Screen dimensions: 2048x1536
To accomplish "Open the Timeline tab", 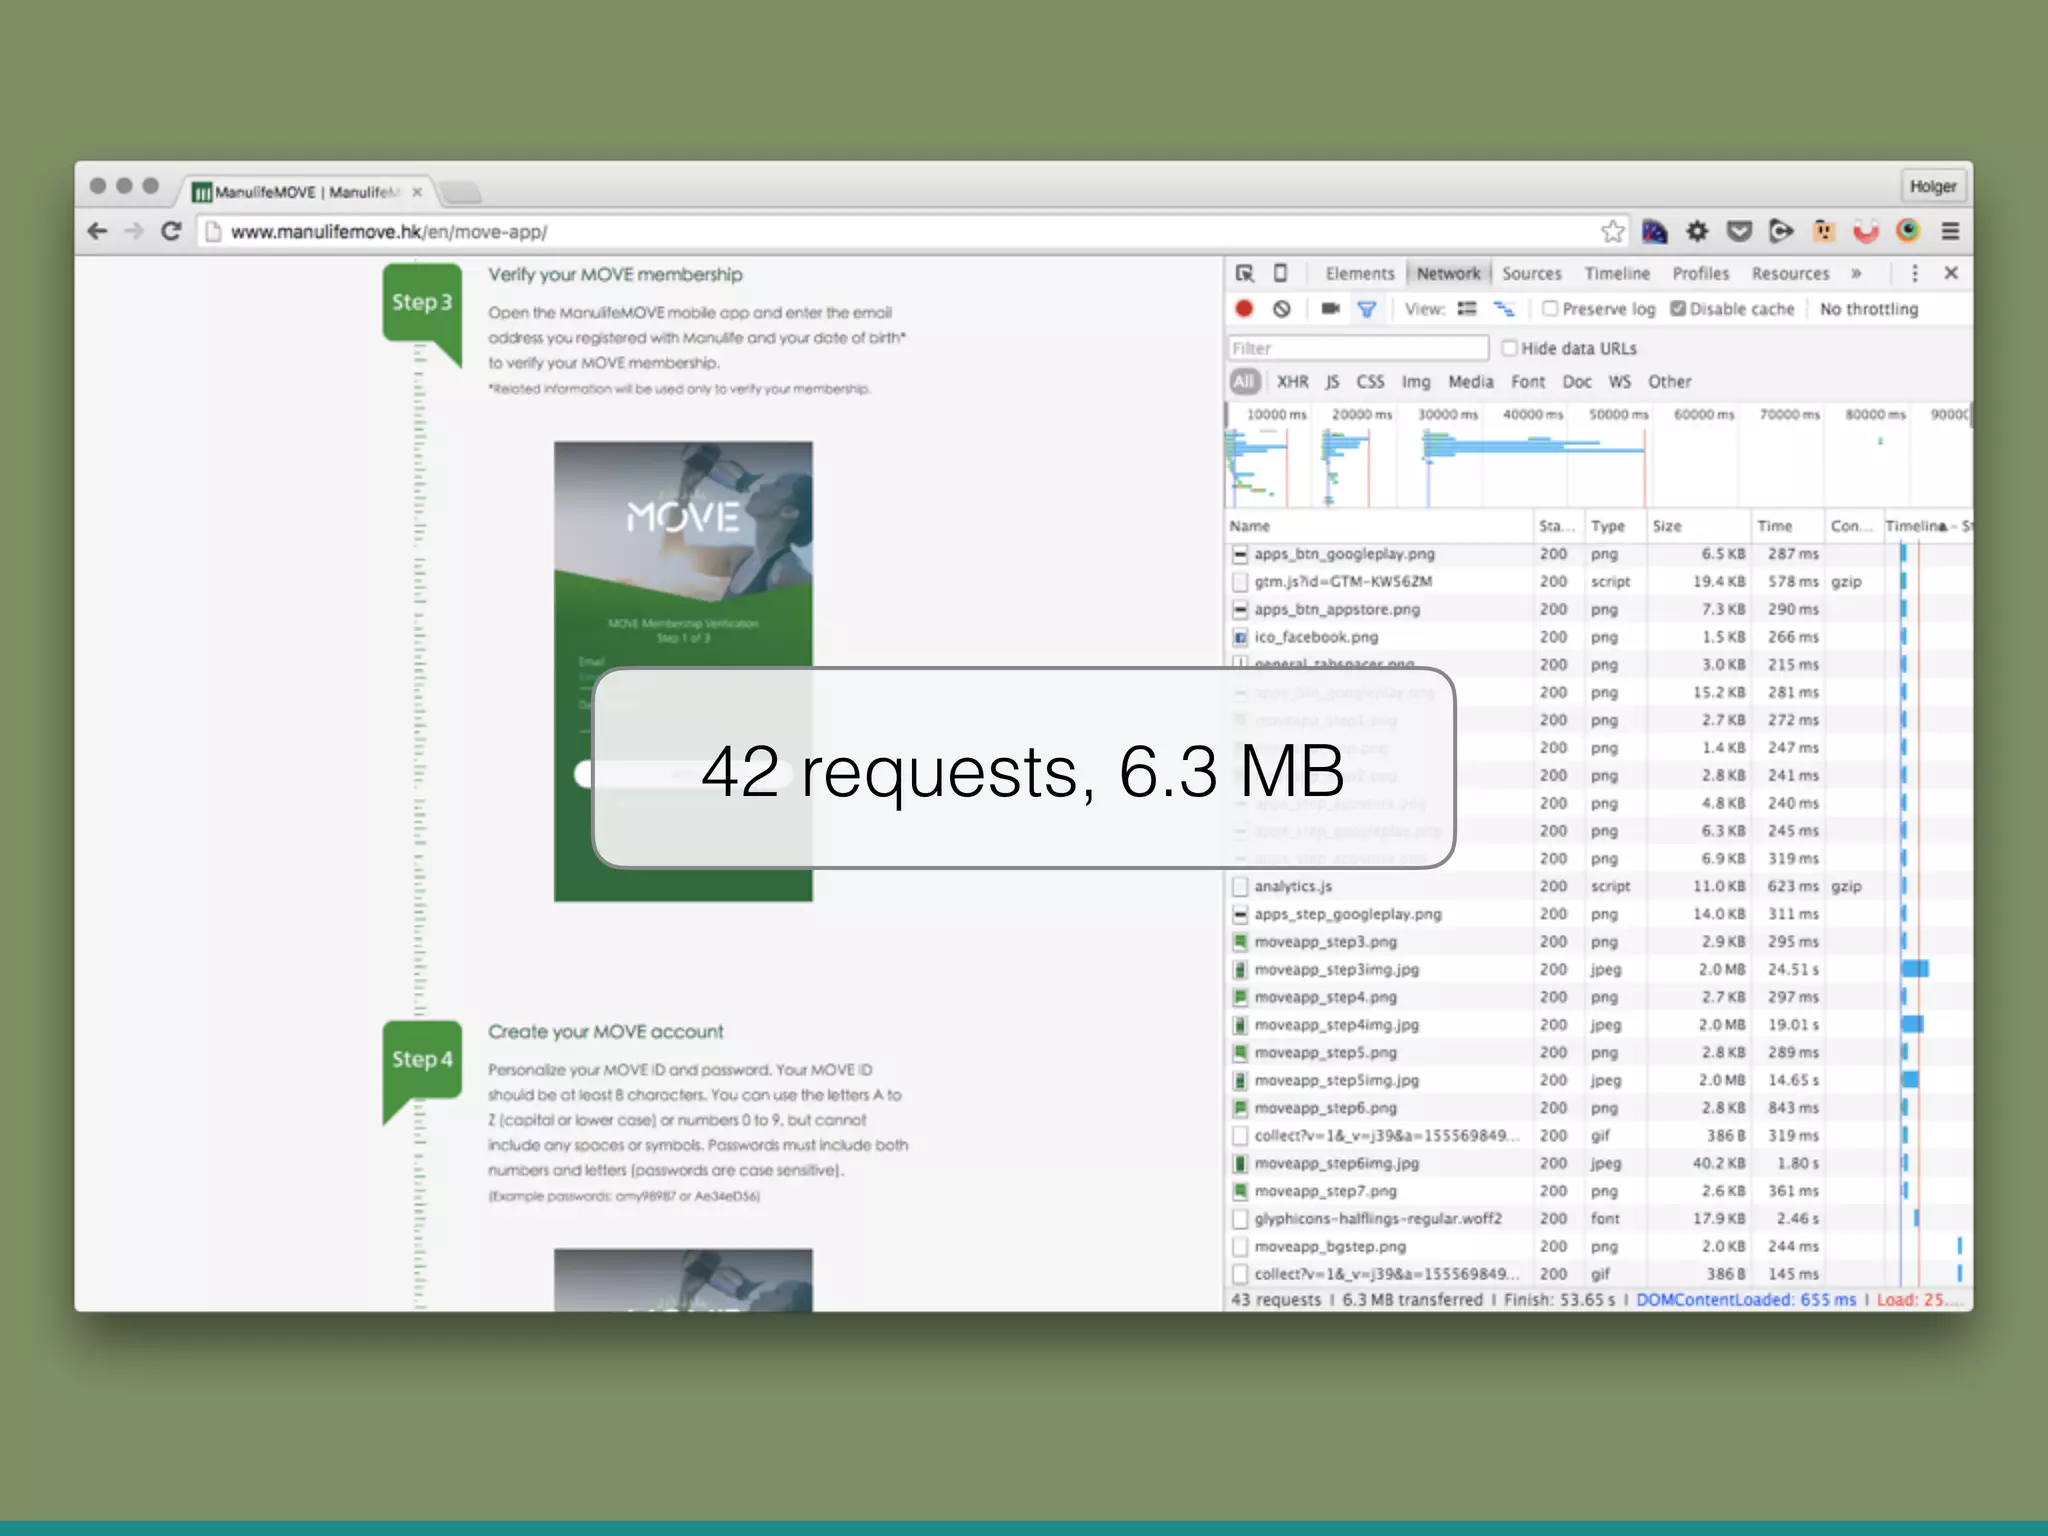I will click(1617, 273).
